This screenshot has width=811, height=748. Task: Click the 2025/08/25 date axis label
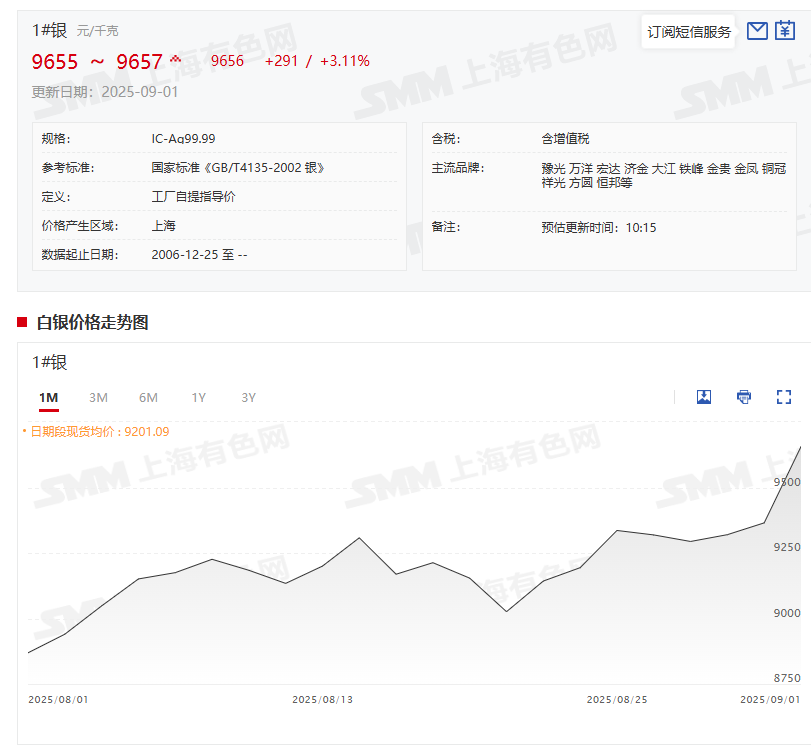[616, 699]
